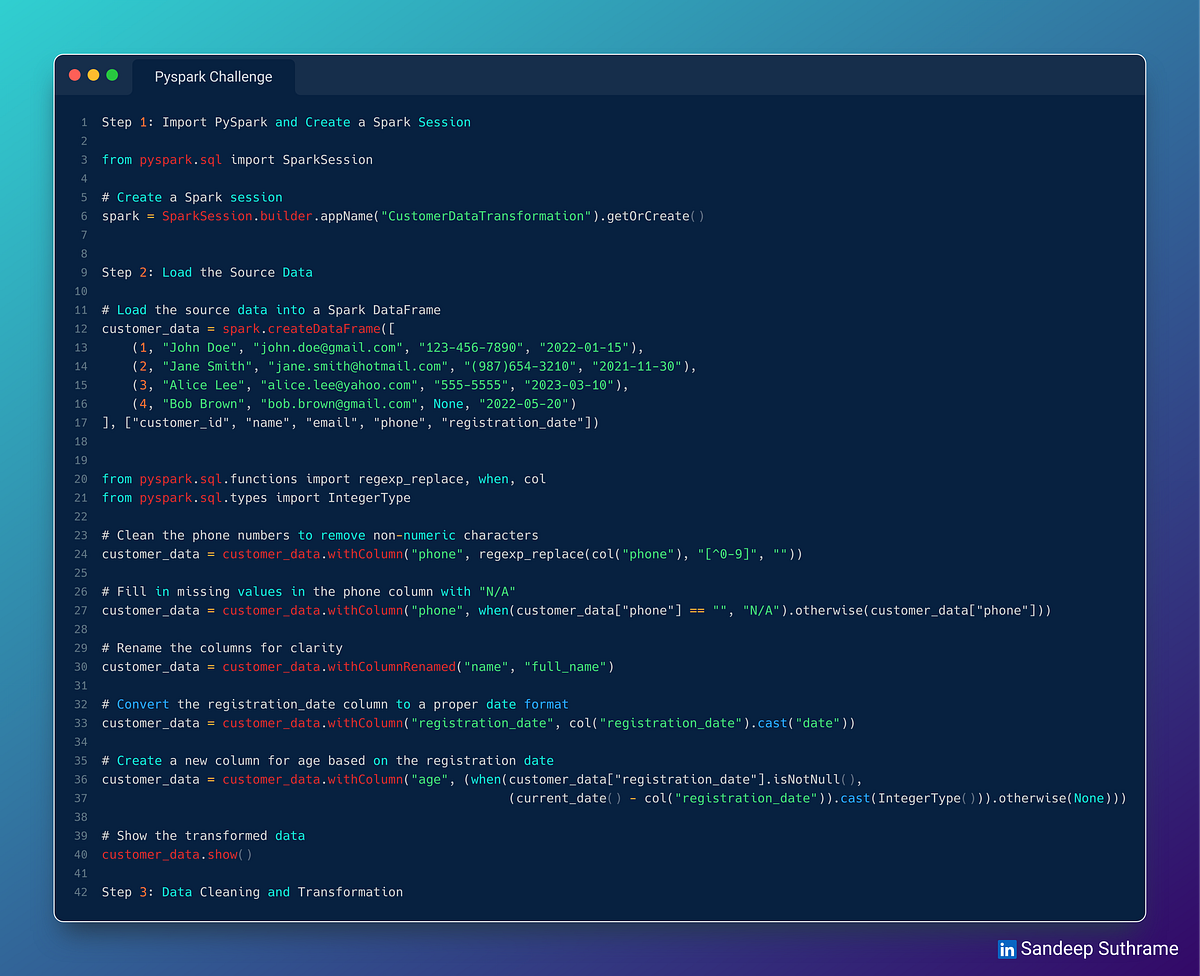Click the red close circle icon

pyautogui.click(x=74, y=74)
